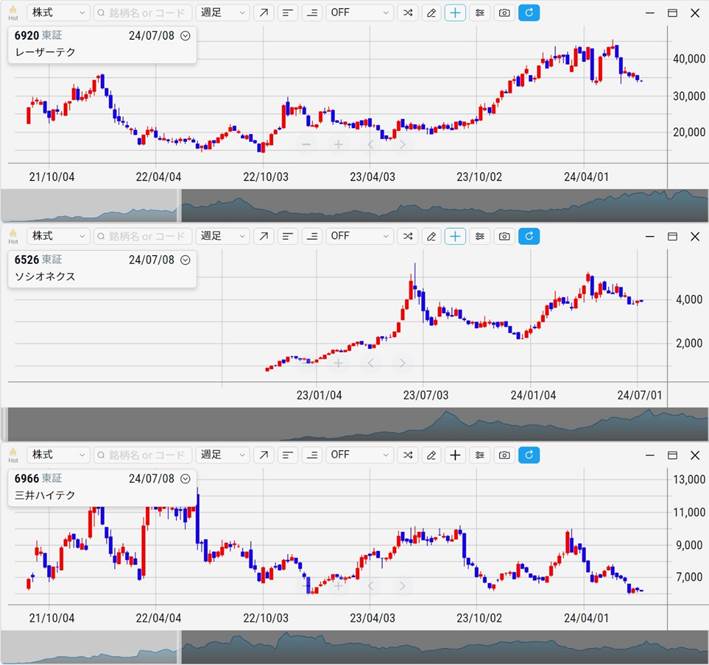Click the Hot flame icon in the Lasertec panel
Image resolution: width=709 pixels, height=665 pixels.
pos(13,12)
